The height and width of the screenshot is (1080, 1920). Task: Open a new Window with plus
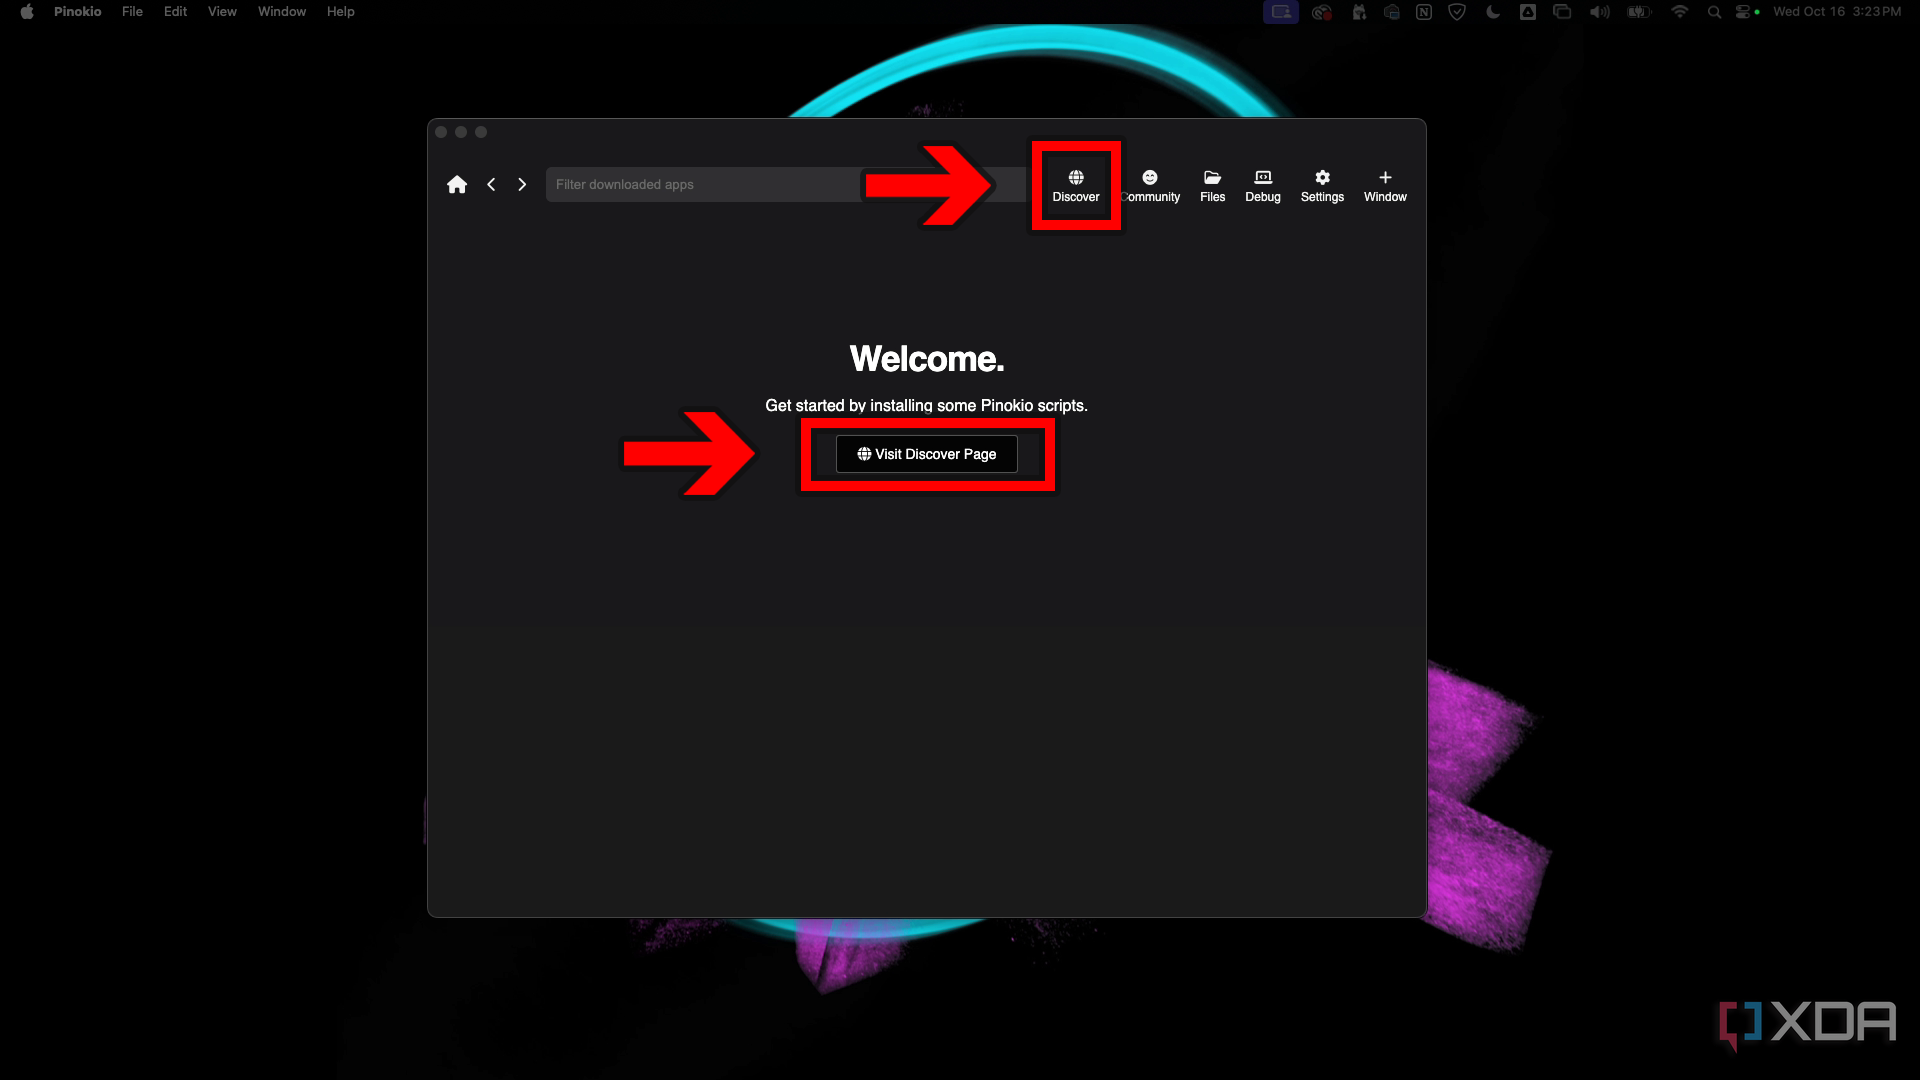(1385, 186)
